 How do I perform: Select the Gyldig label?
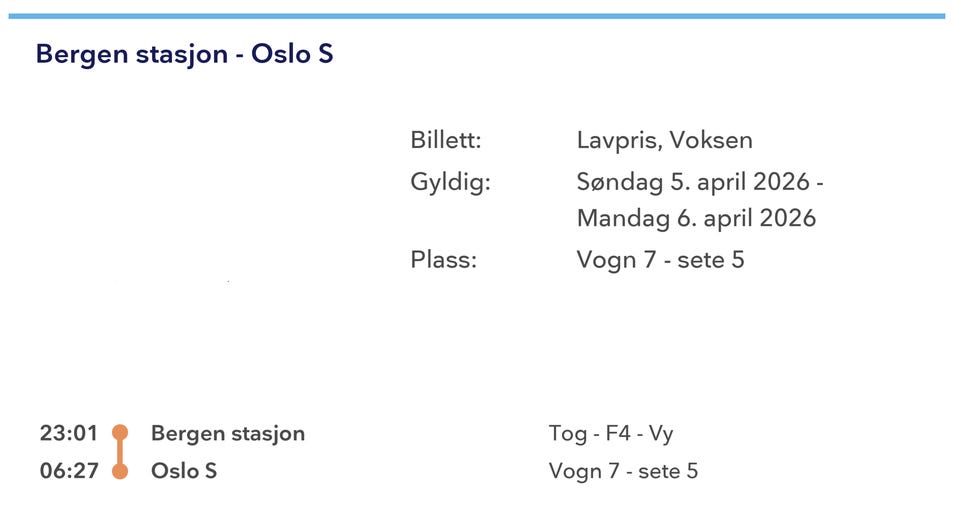click(450, 183)
